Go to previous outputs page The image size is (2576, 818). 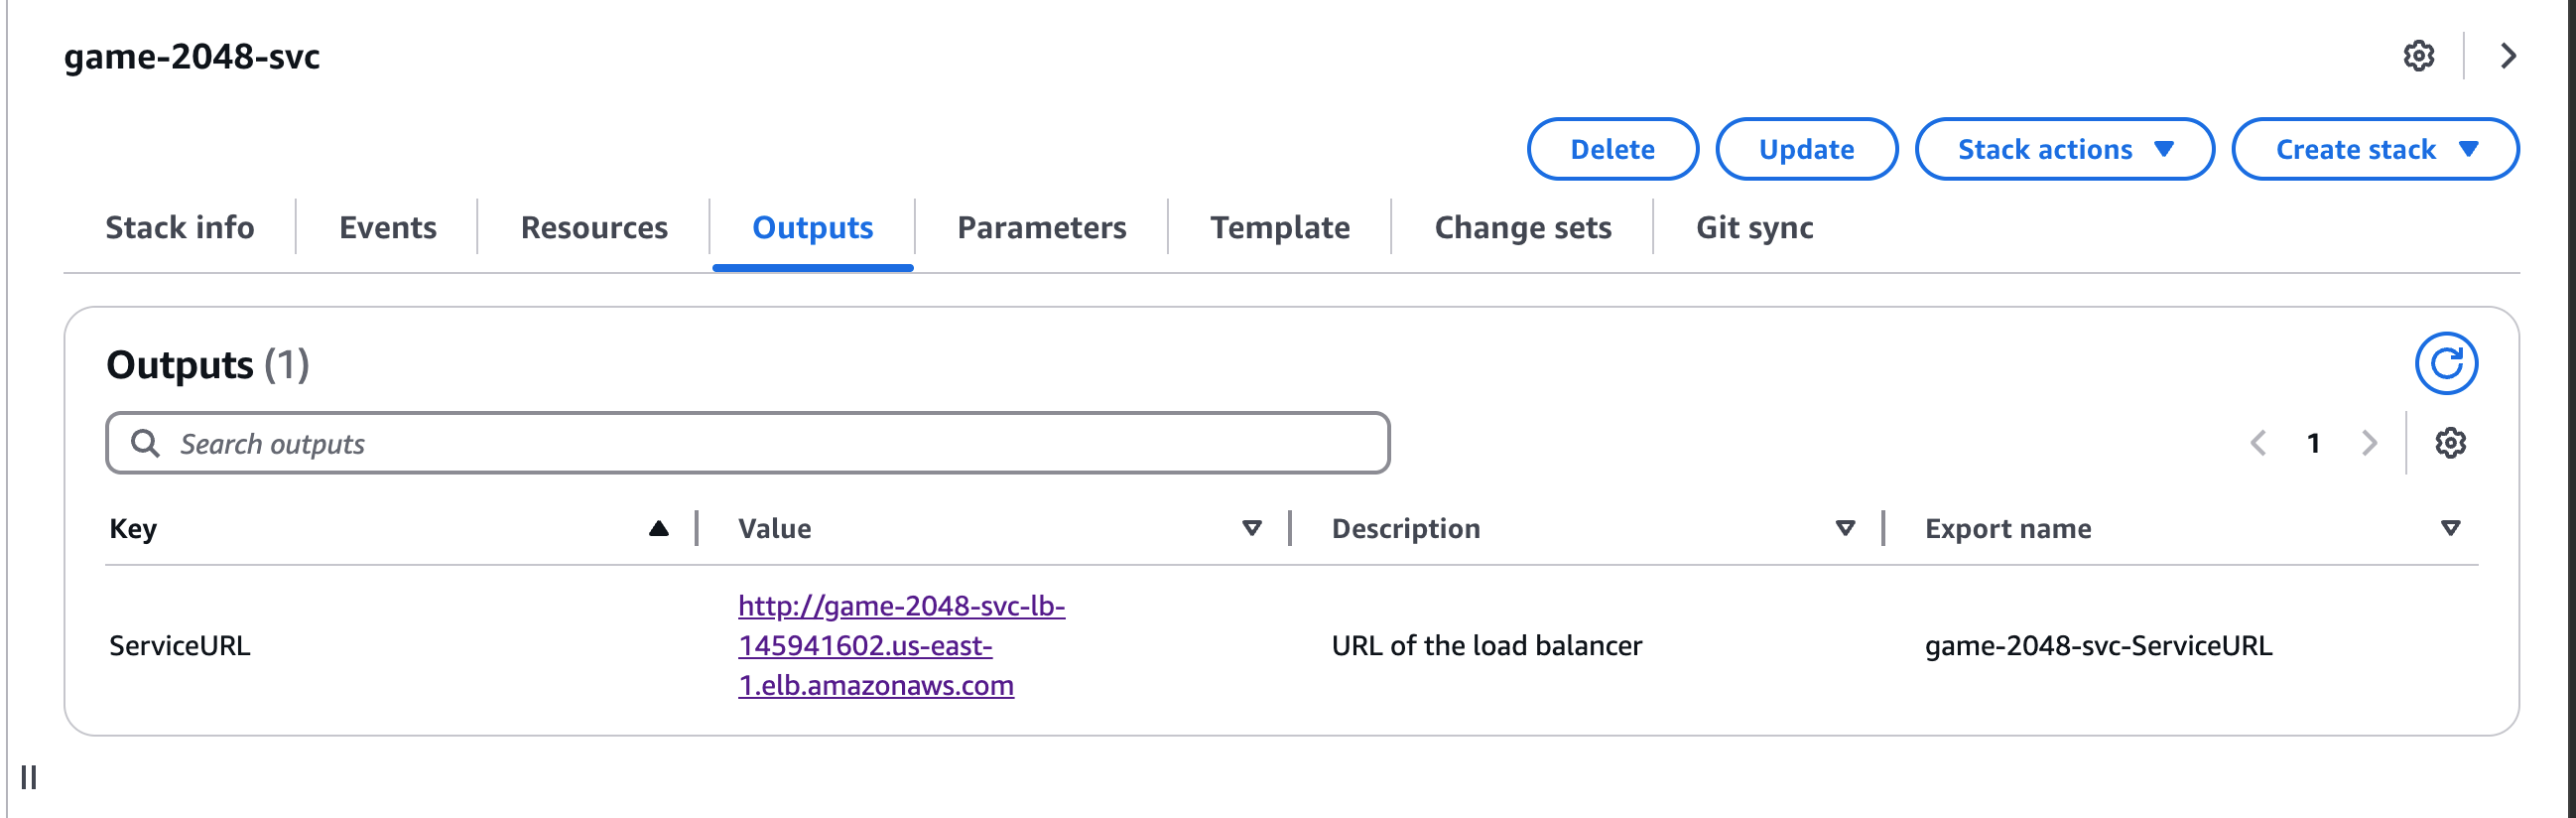[x=2258, y=443]
